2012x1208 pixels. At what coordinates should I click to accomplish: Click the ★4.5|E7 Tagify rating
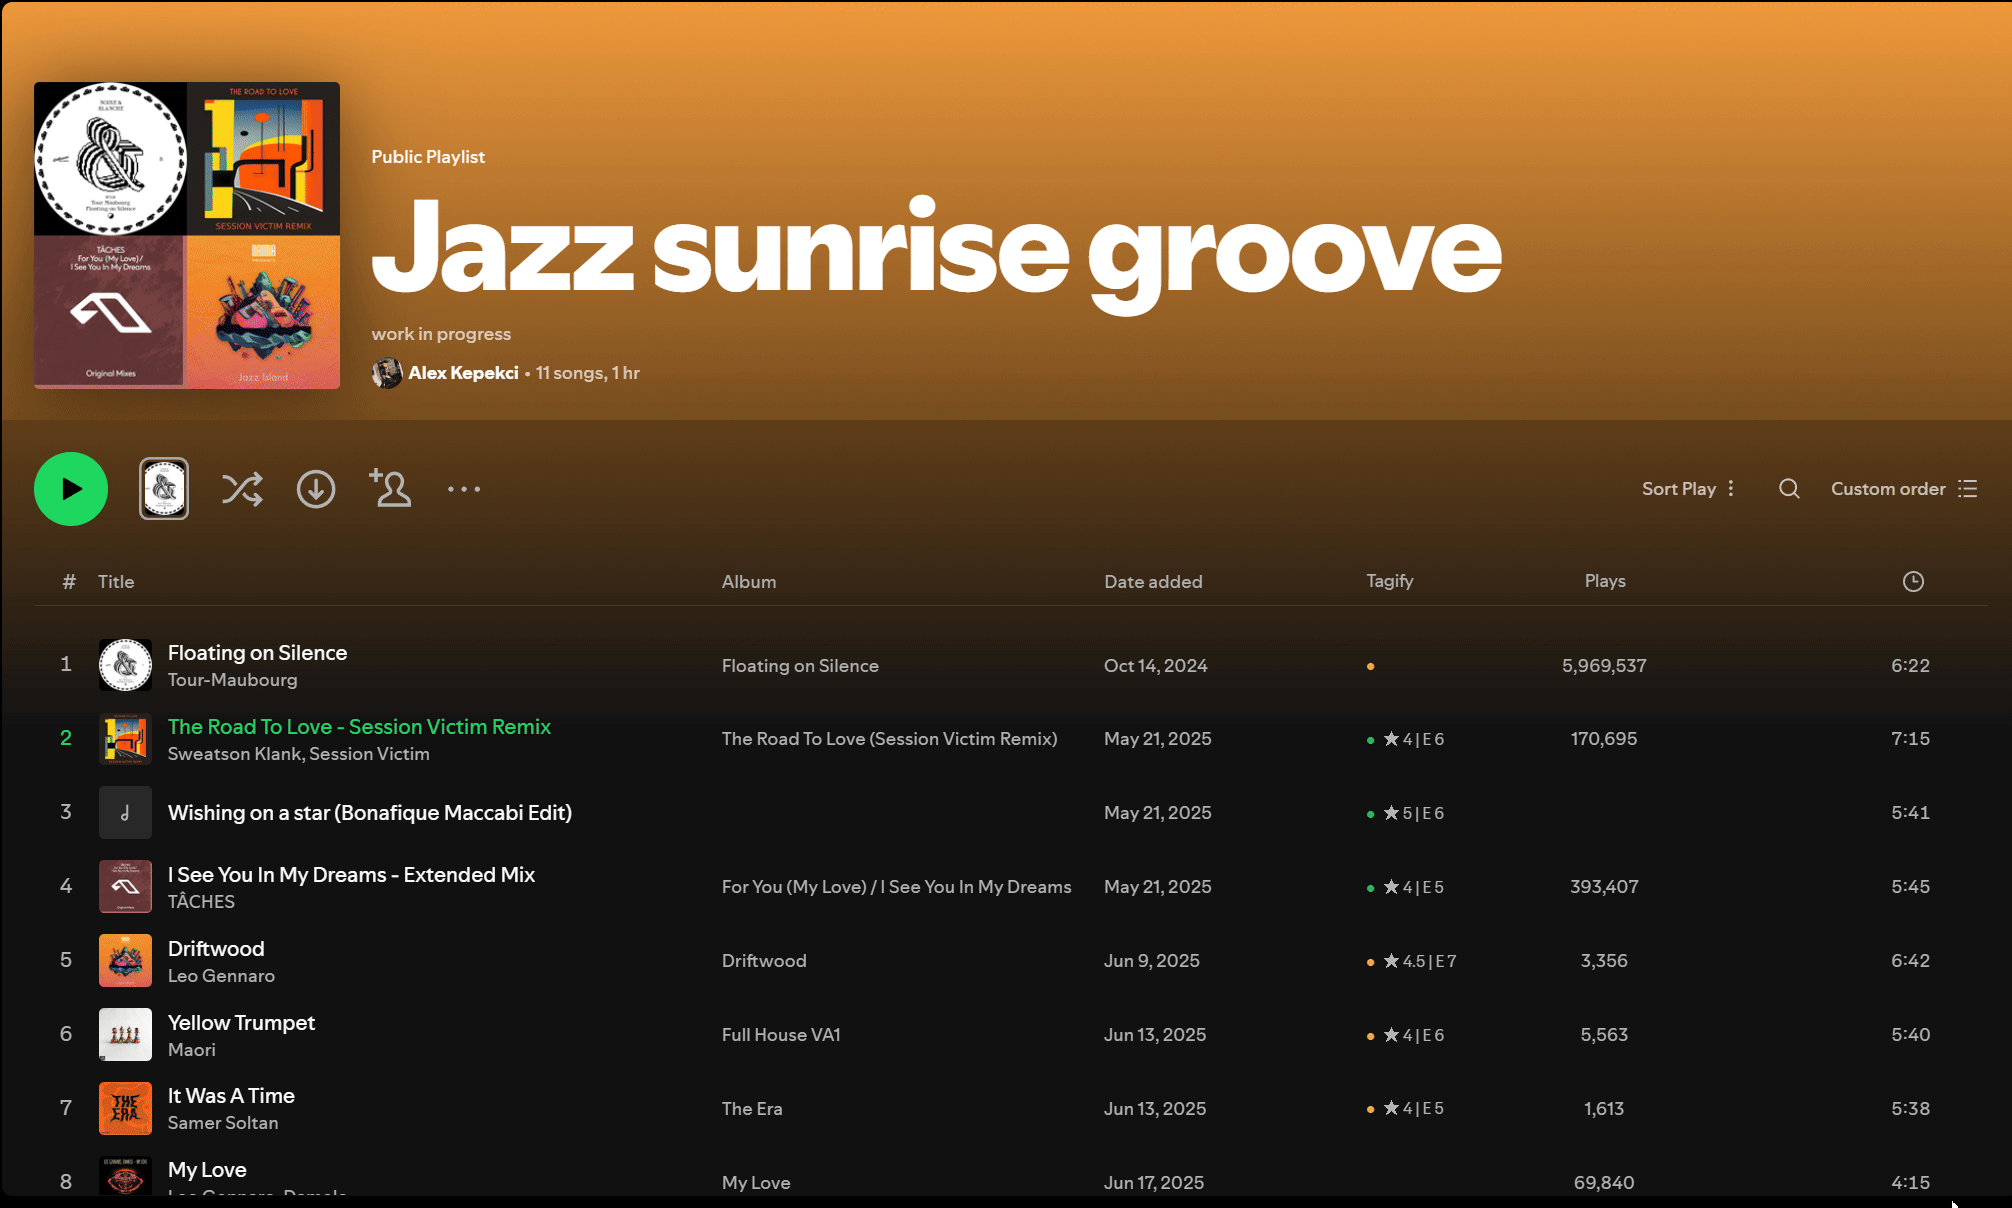click(1419, 961)
